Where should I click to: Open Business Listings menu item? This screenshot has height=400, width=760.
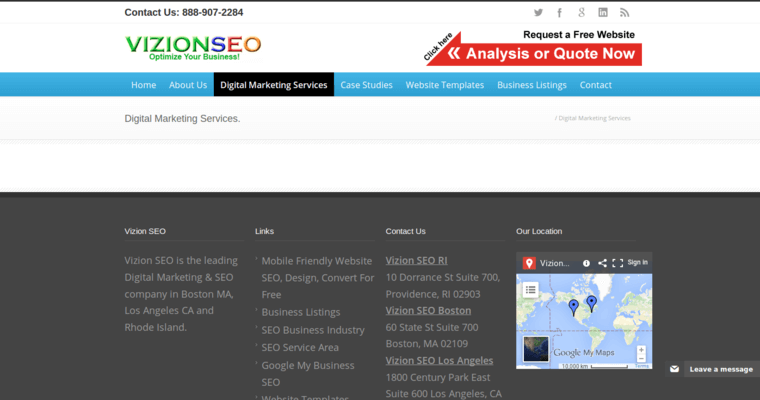tap(532, 85)
